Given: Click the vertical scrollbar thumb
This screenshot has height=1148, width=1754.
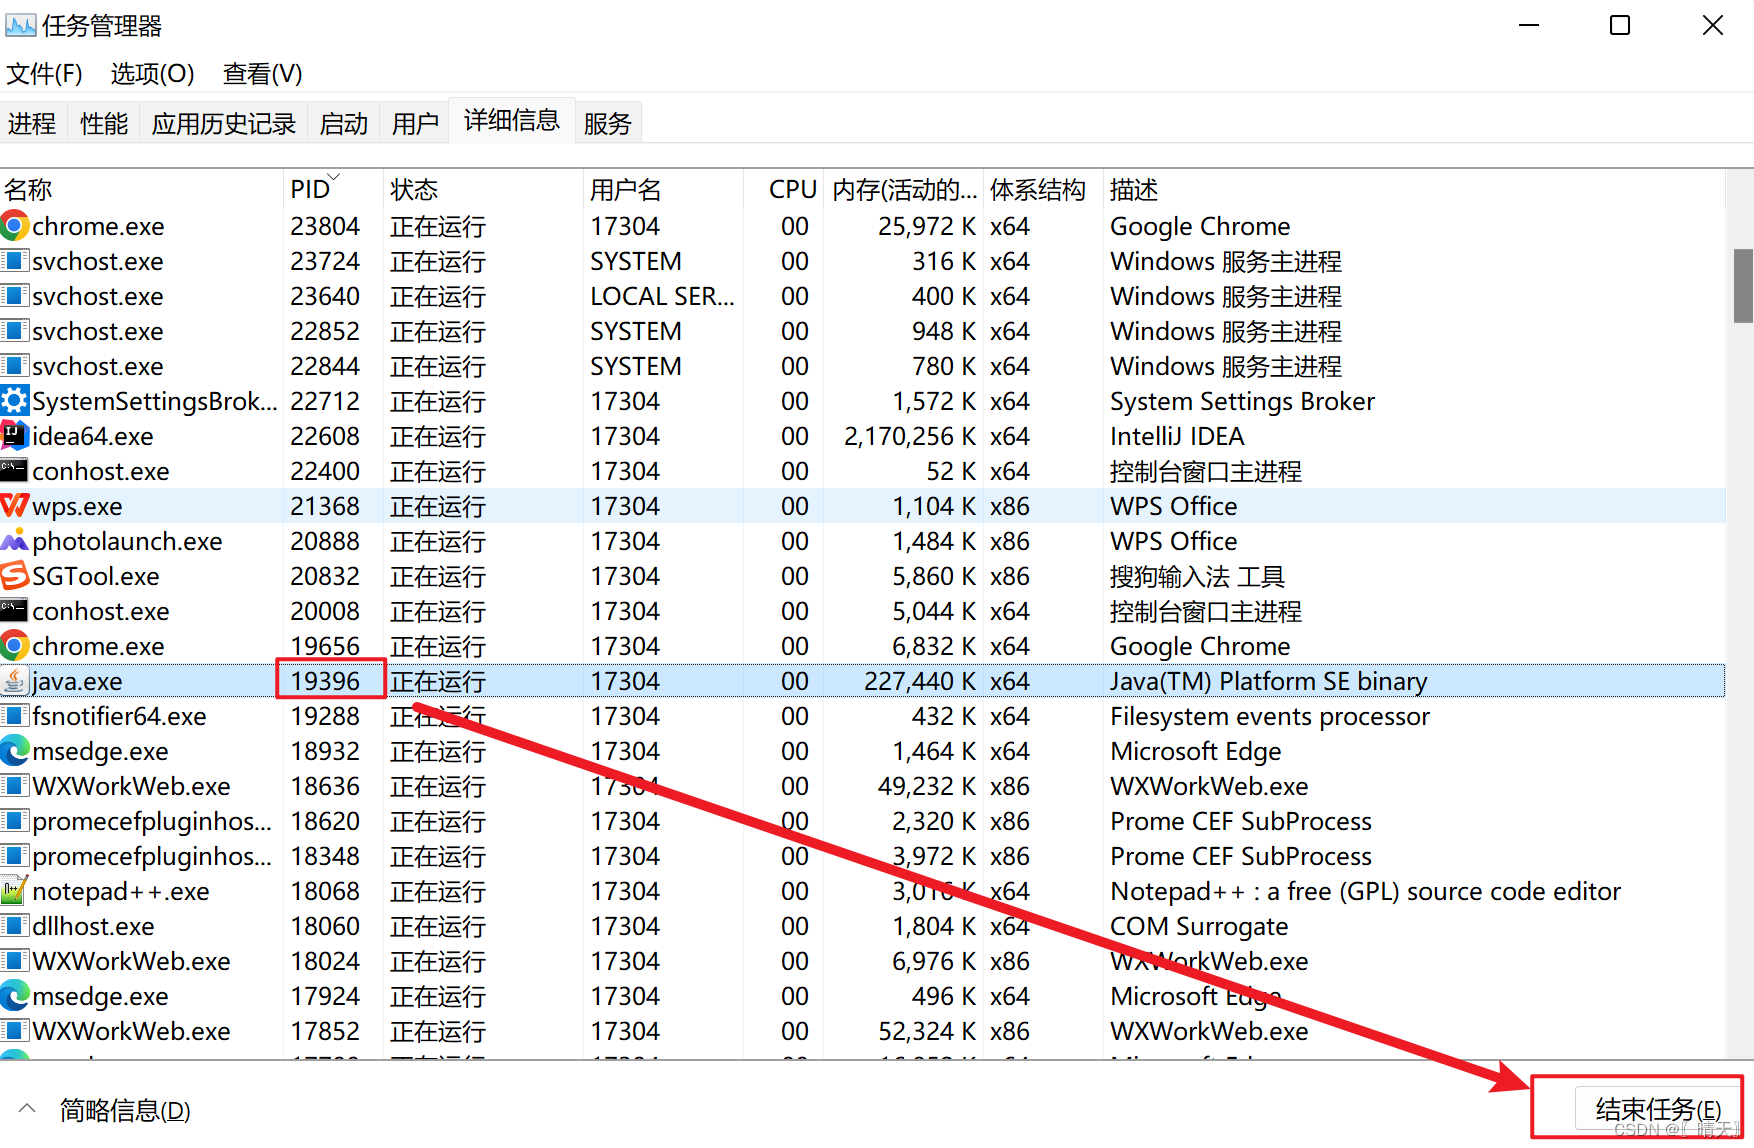Looking at the screenshot, I should tap(1743, 286).
